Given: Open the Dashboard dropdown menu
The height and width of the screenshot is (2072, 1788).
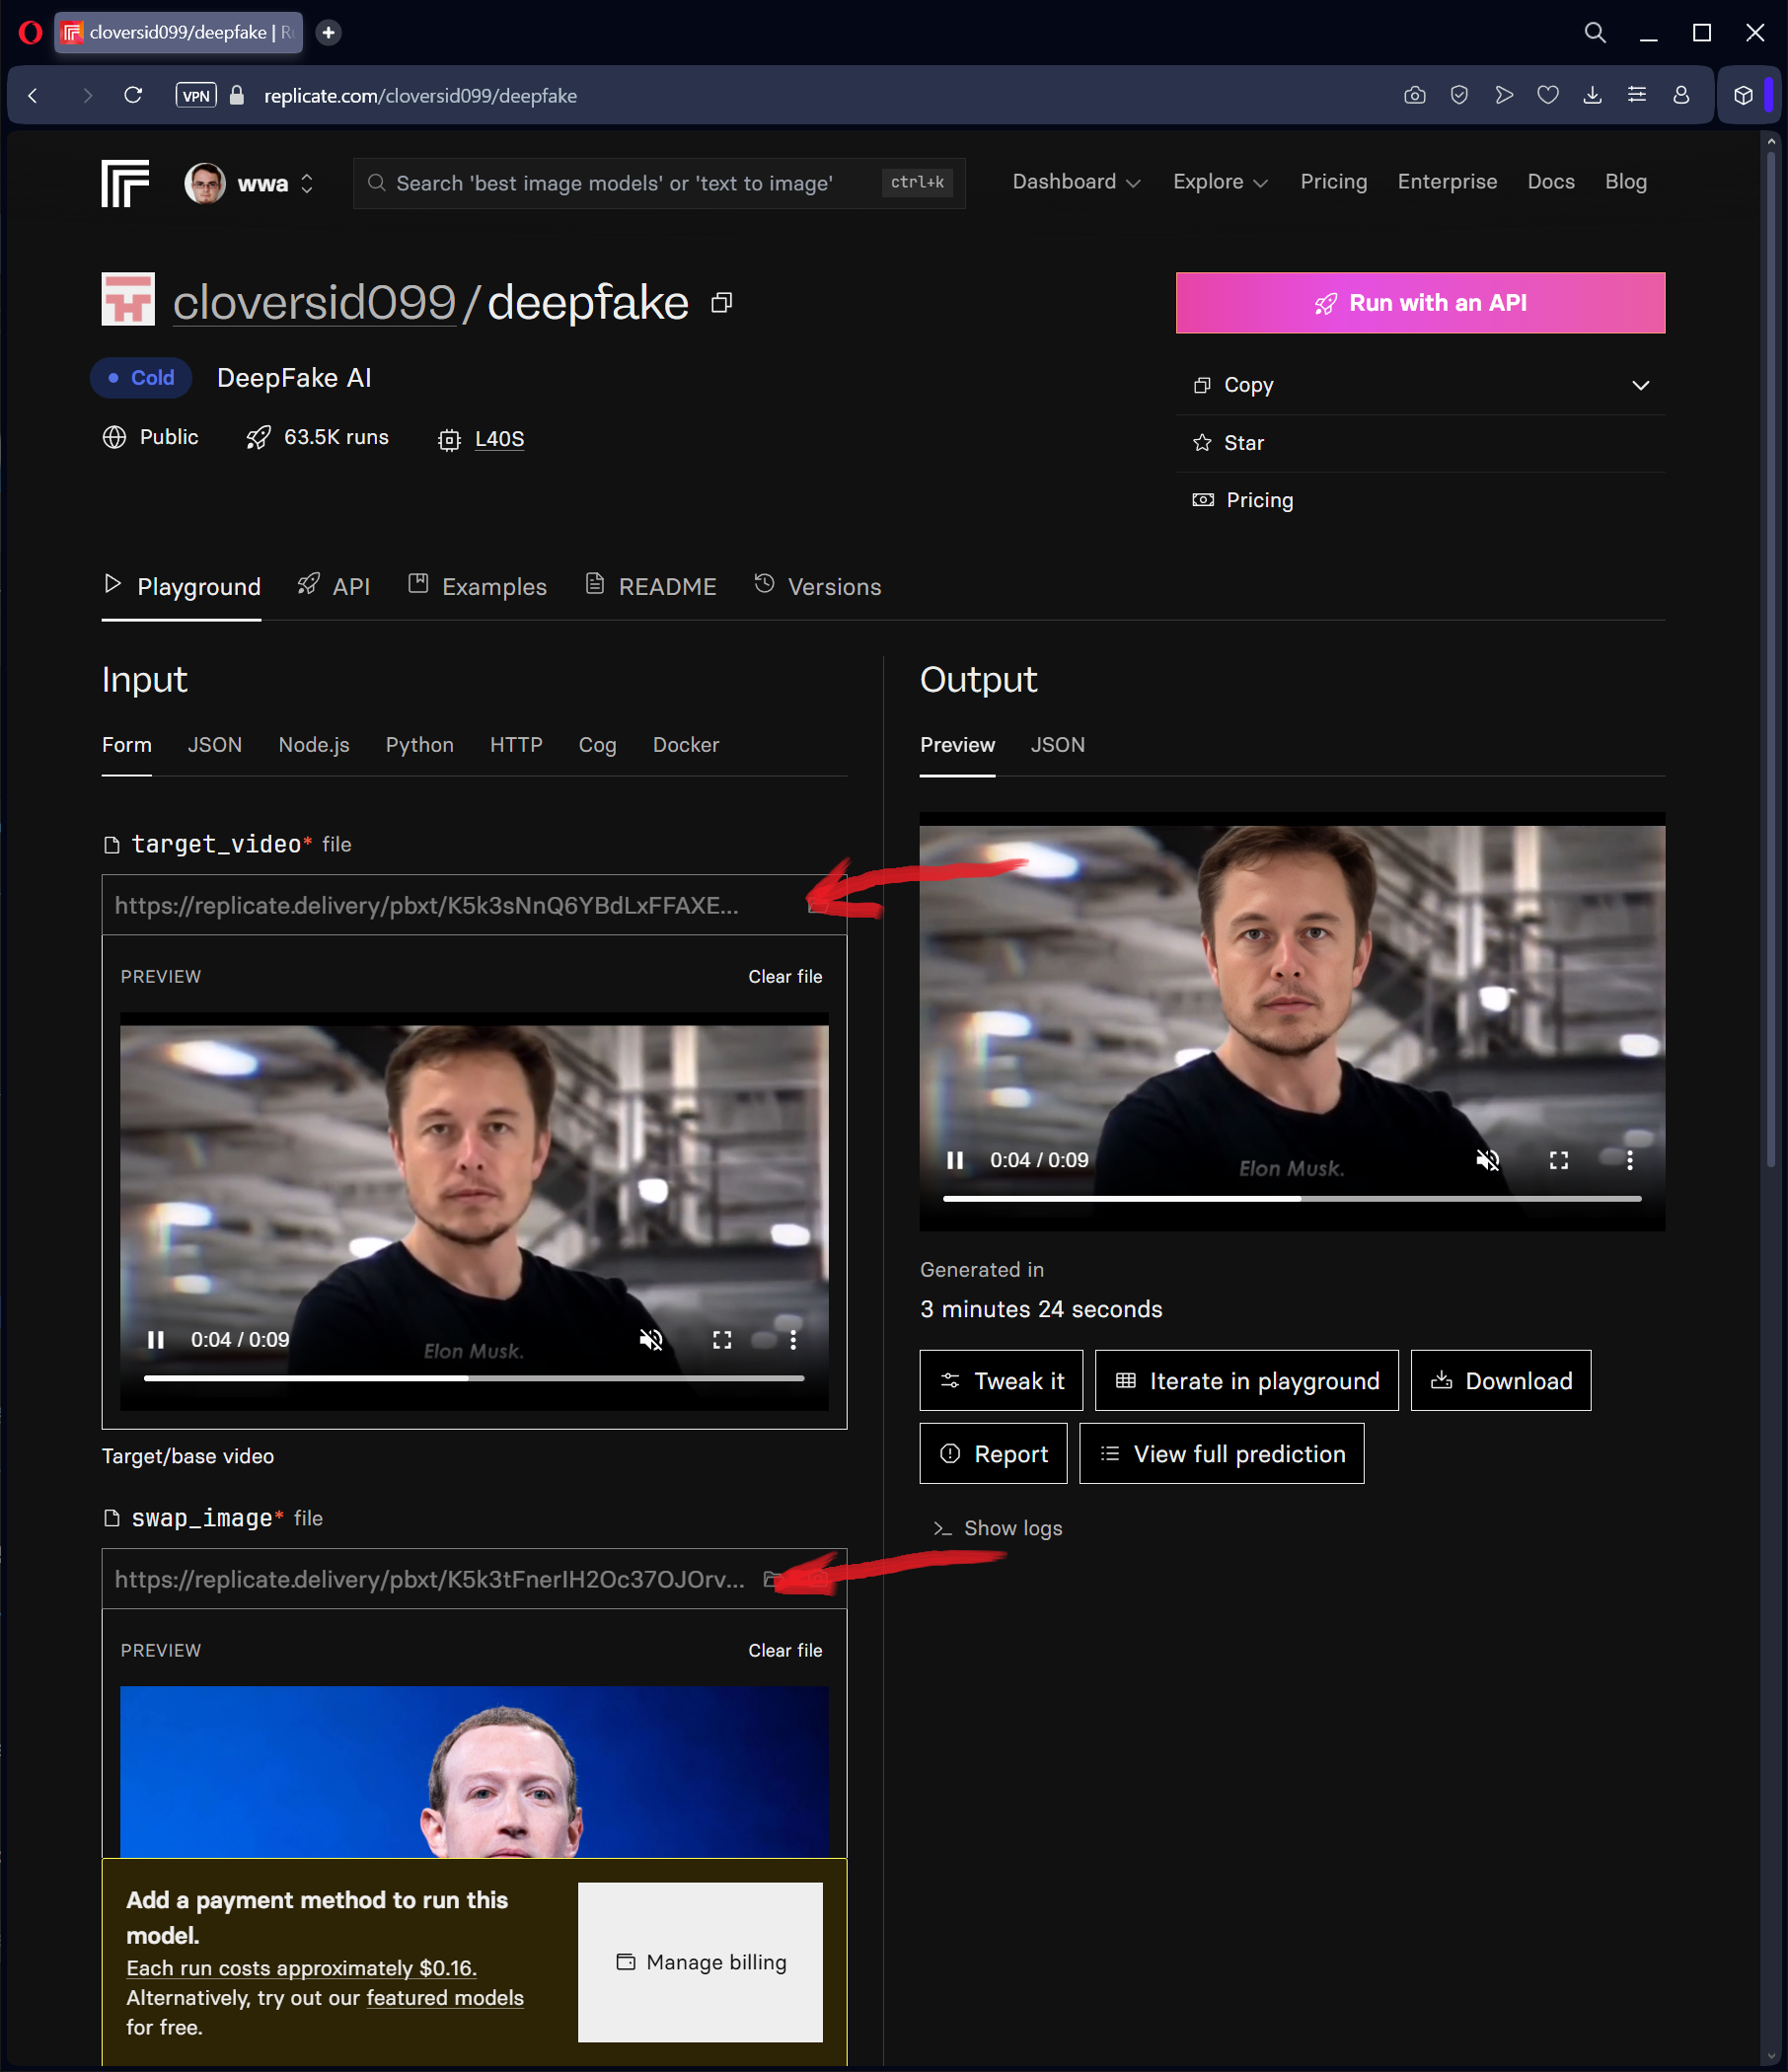Looking at the screenshot, I should point(1076,182).
